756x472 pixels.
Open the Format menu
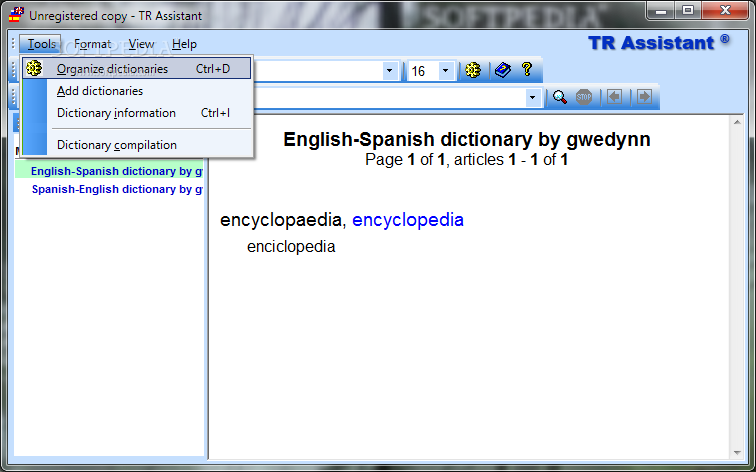pos(93,44)
